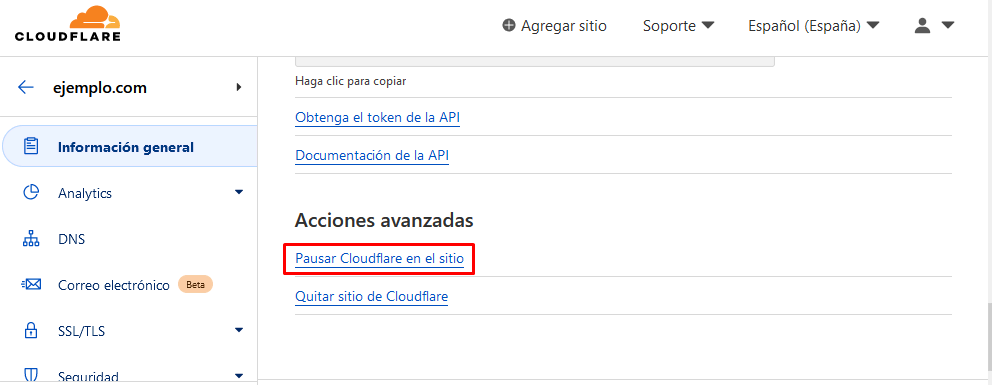The height and width of the screenshot is (385, 992).
Task: Click the plus icon beside Agregar sitio
Action: point(509,25)
